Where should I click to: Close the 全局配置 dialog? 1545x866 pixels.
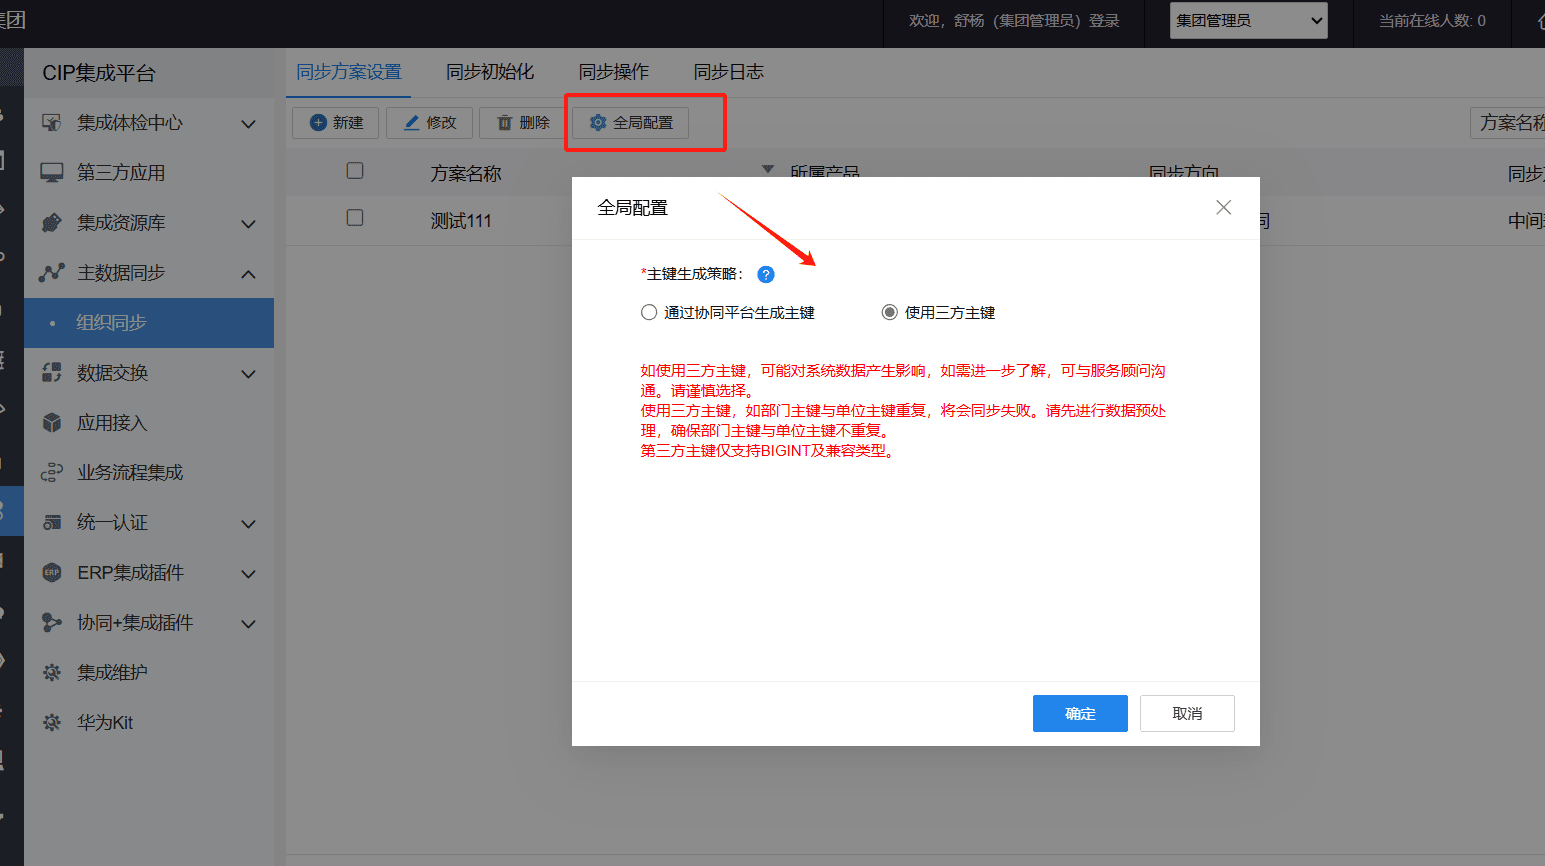[x=1223, y=207]
